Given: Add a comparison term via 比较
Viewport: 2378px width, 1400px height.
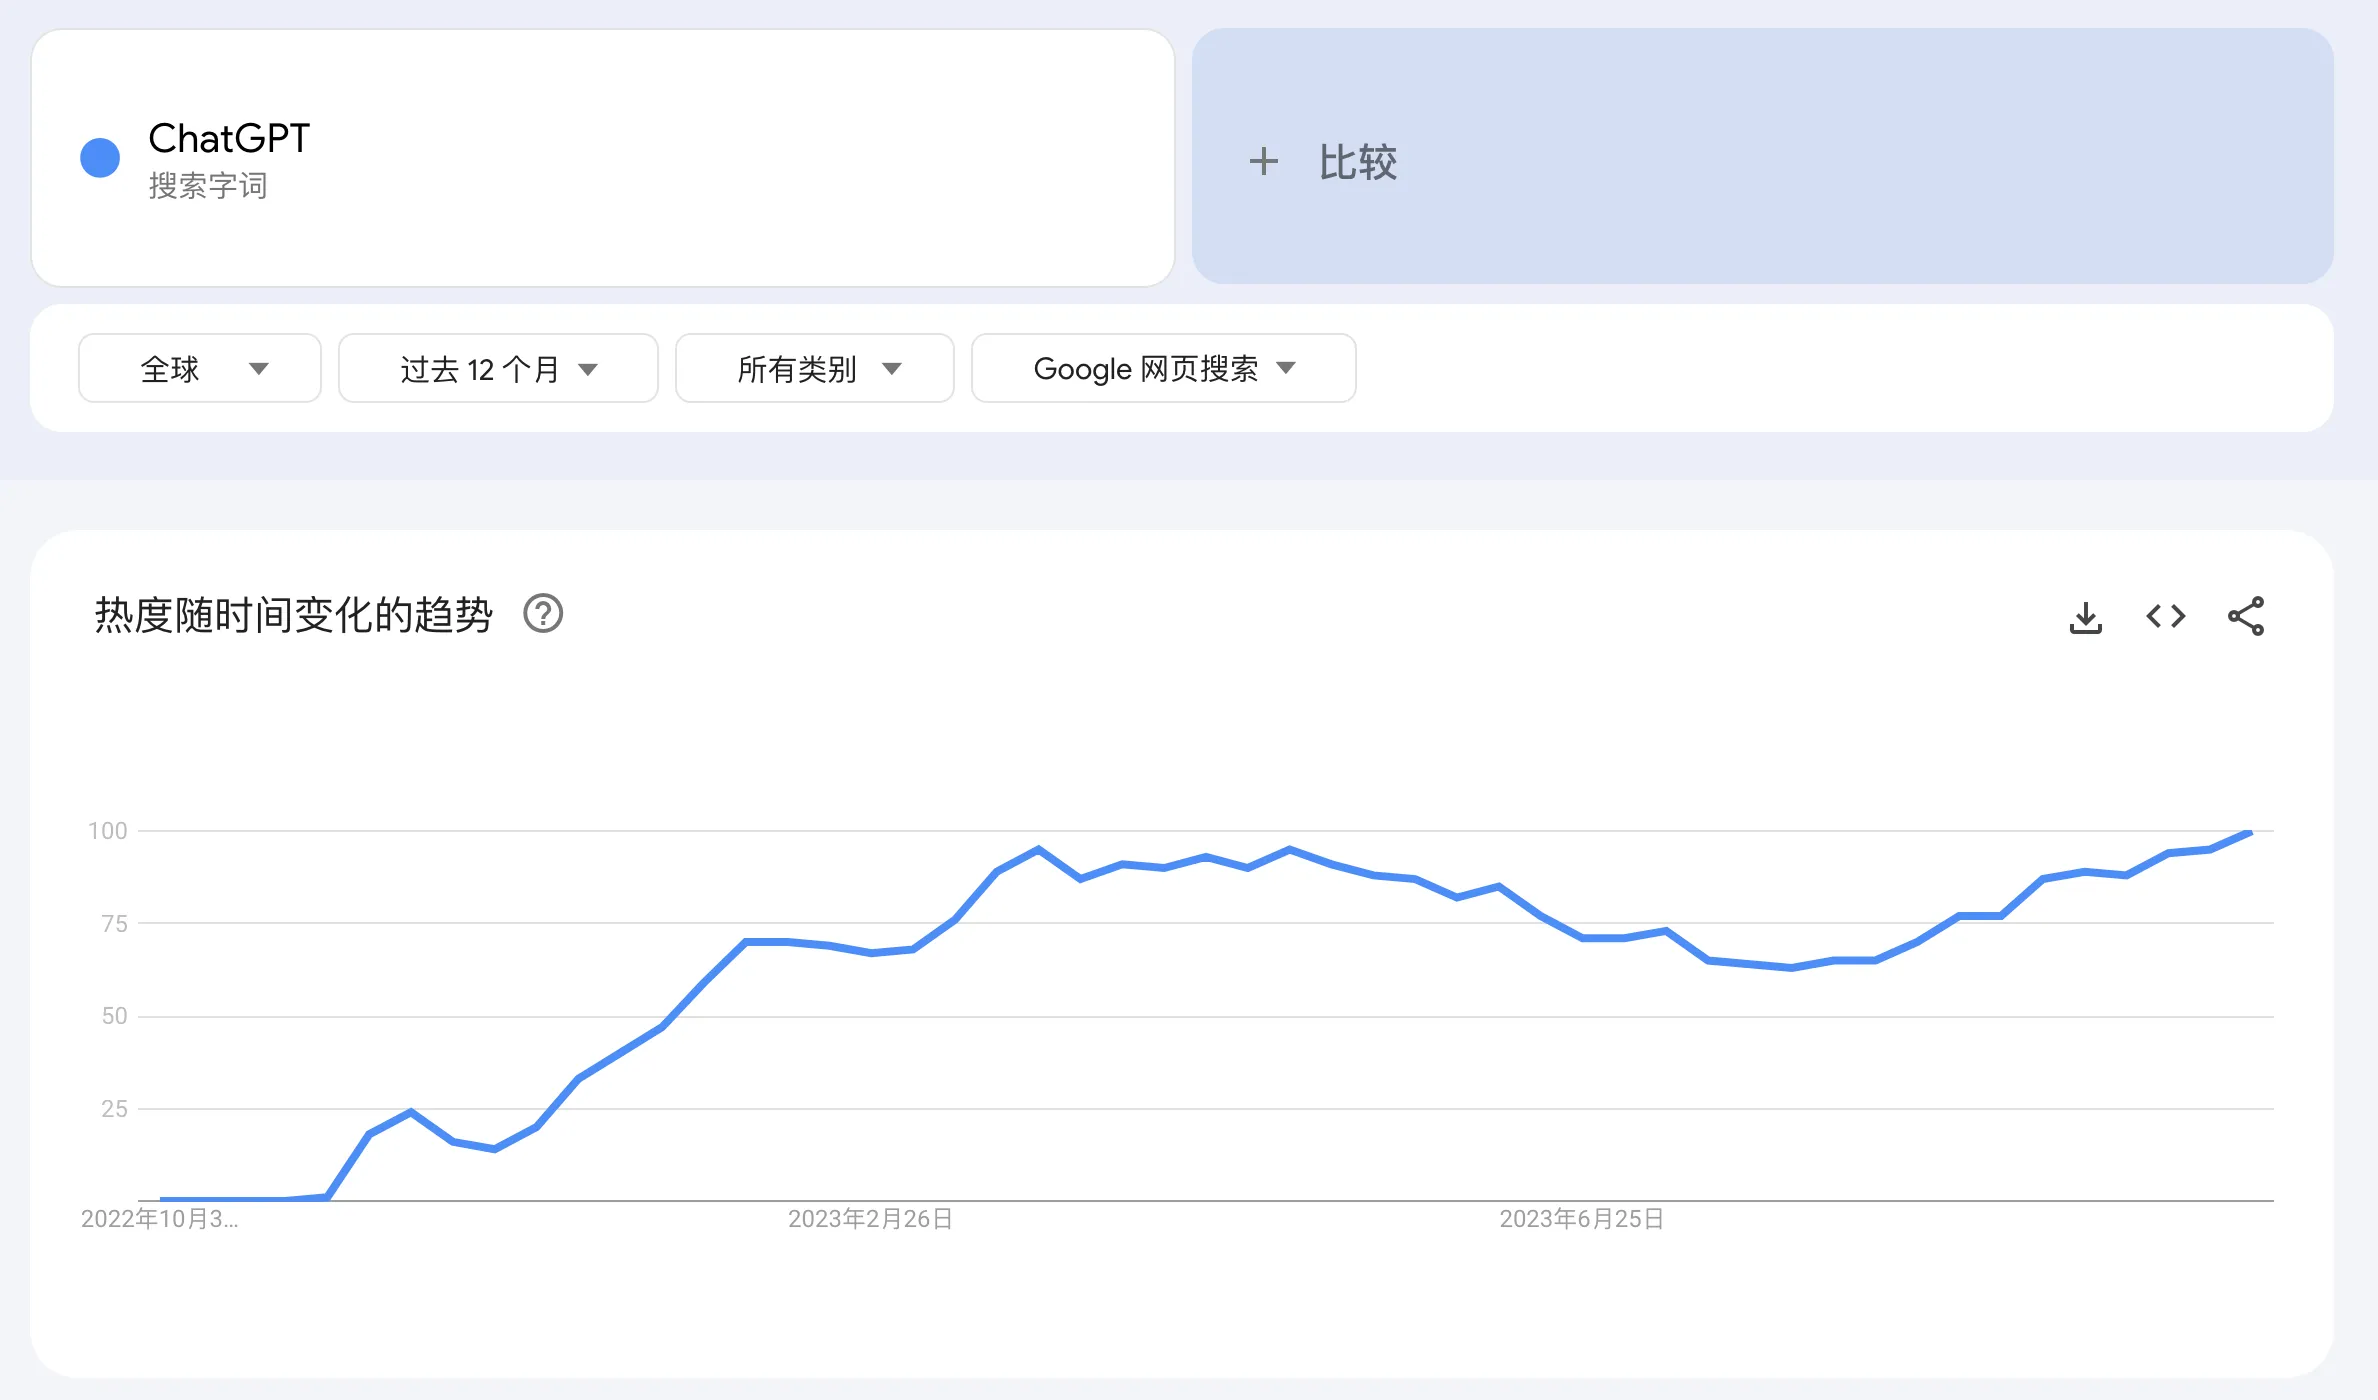Looking at the screenshot, I should [1357, 162].
